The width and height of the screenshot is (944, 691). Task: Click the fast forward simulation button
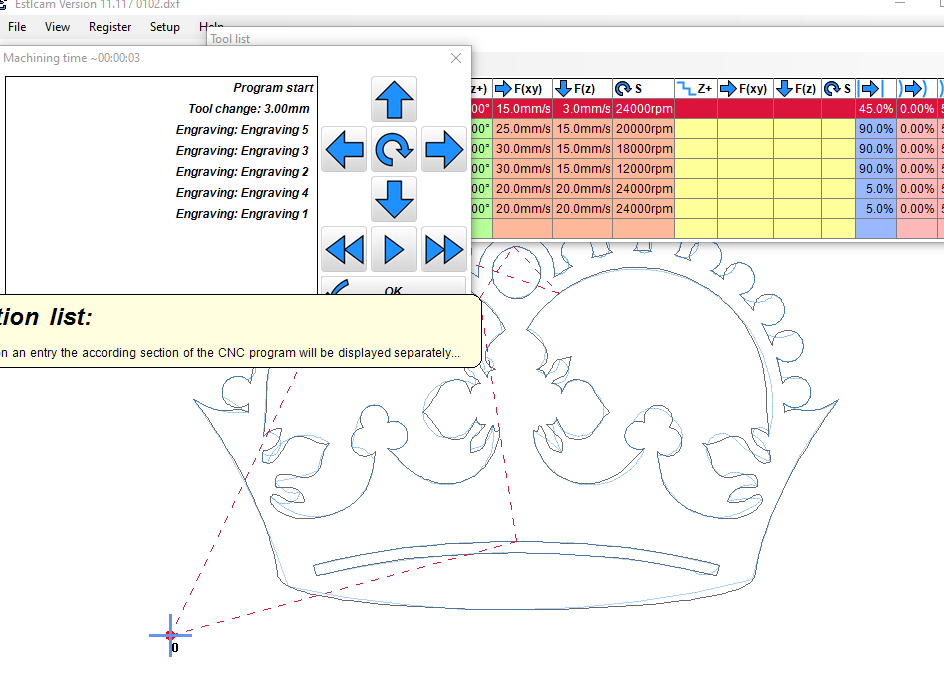click(x=444, y=249)
